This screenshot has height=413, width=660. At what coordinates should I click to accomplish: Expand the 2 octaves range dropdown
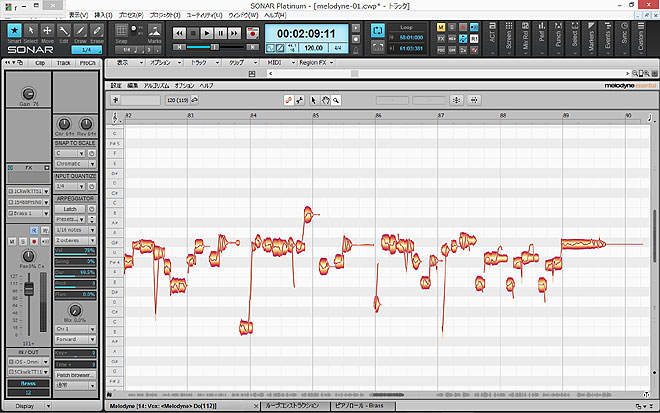75,242
